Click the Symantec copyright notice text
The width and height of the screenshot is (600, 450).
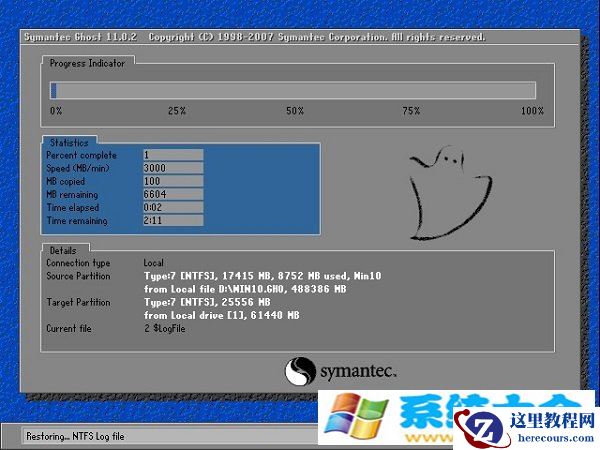point(317,37)
